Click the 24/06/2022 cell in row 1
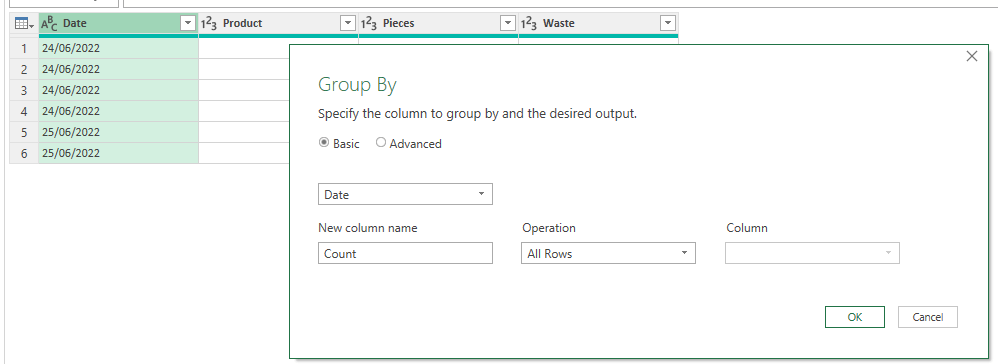Viewport: 998px width, 364px height. (118, 48)
